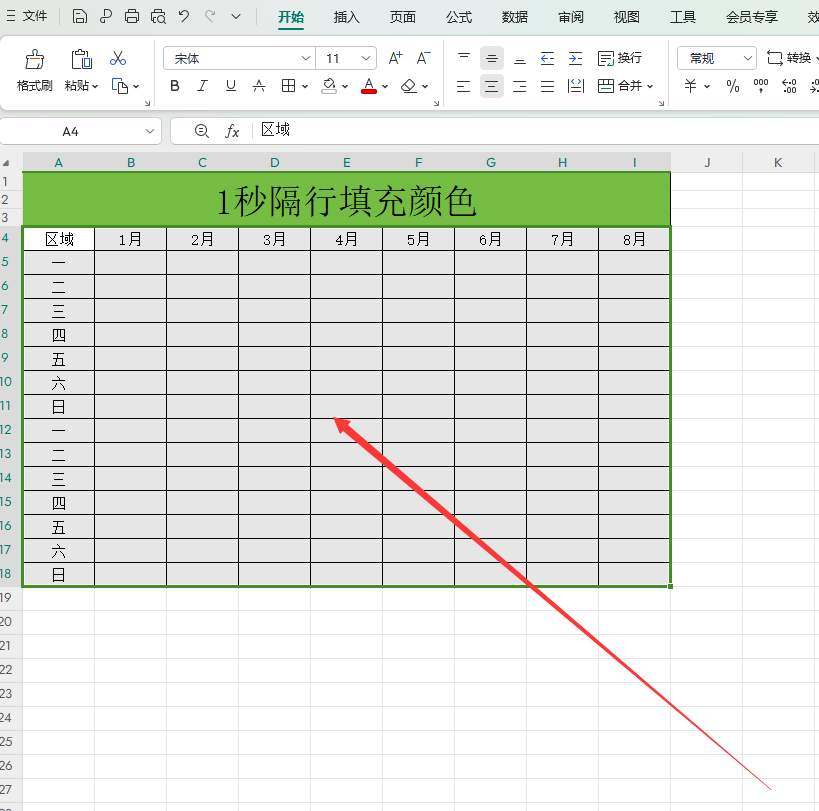Click the fx Insert Function button
Screen dimensions: 819x811
(x=232, y=131)
